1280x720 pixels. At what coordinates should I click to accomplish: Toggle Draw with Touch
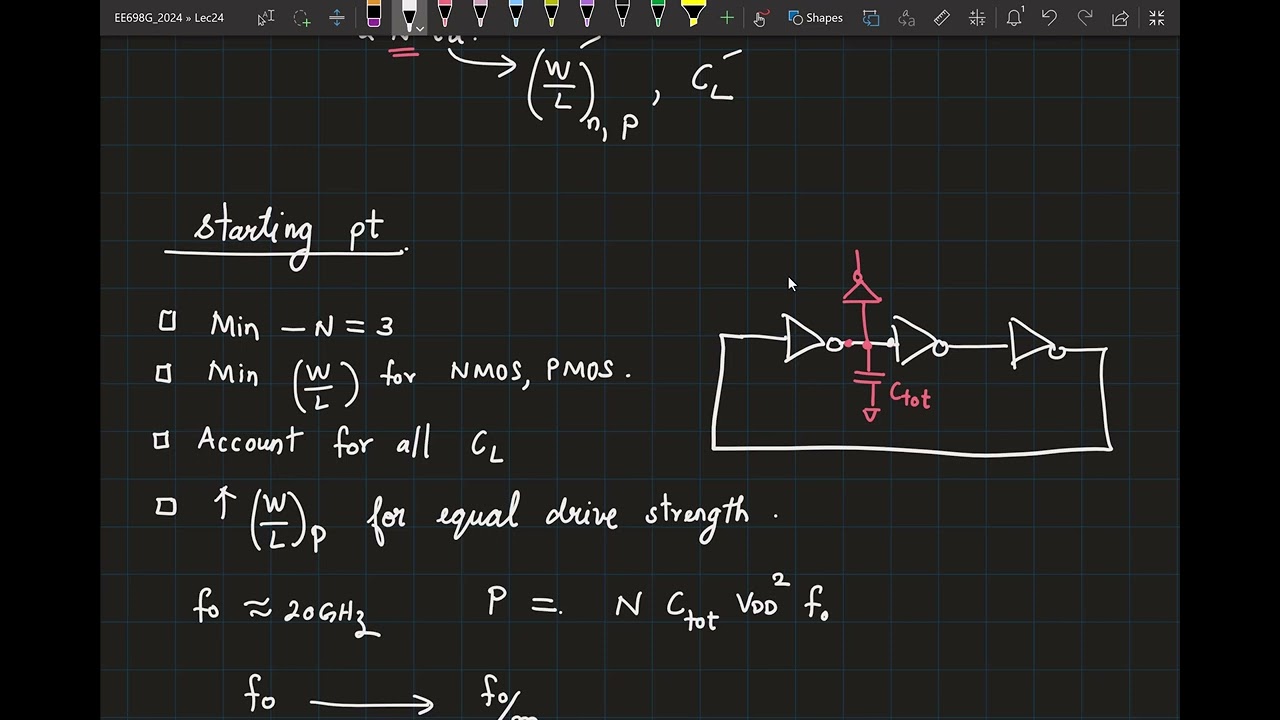coord(760,18)
